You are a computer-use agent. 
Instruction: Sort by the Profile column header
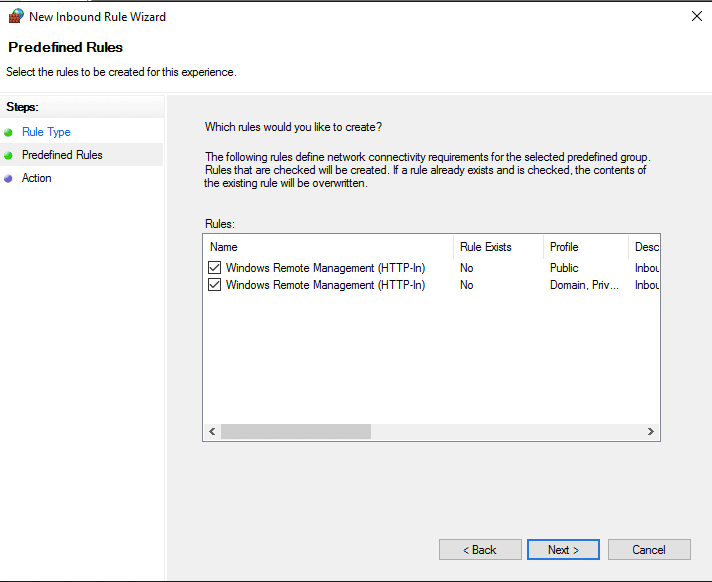pos(584,247)
